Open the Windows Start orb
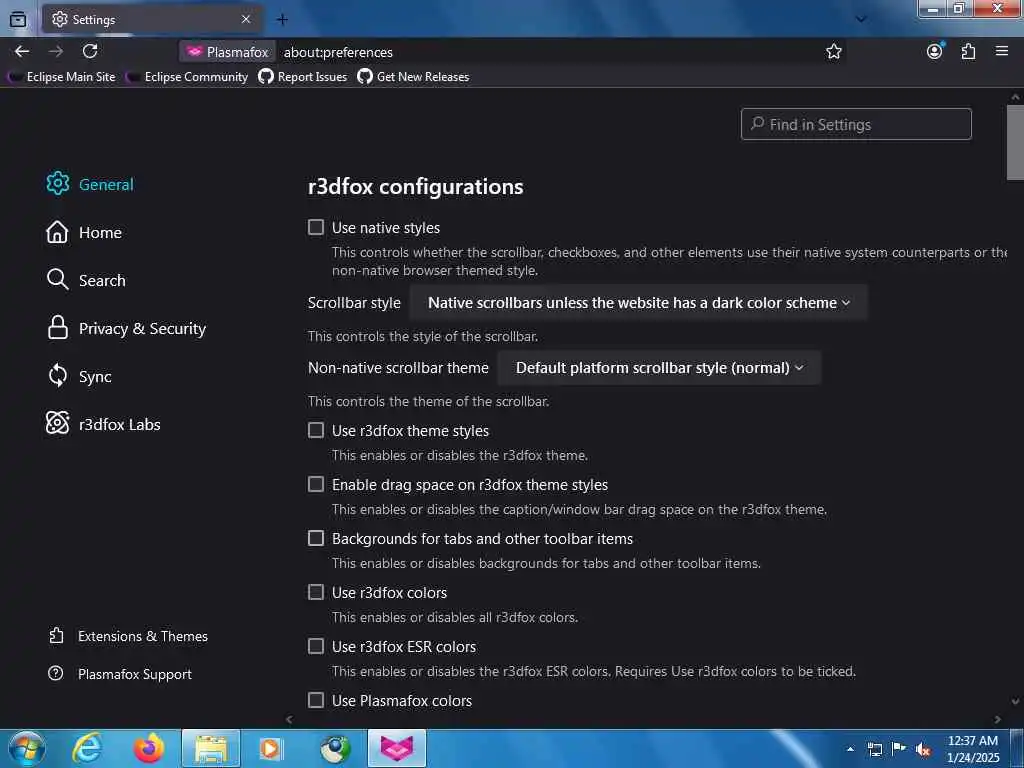This screenshot has height=768, width=1024. [x=27, y=748]
